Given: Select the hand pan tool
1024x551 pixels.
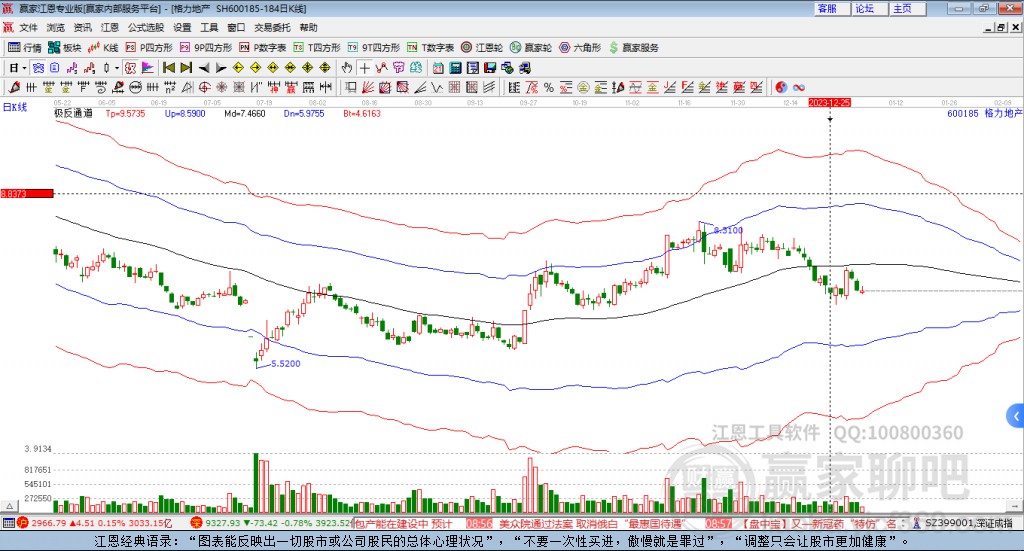Looking at the screenshot, I should click(x=347, y=68).
